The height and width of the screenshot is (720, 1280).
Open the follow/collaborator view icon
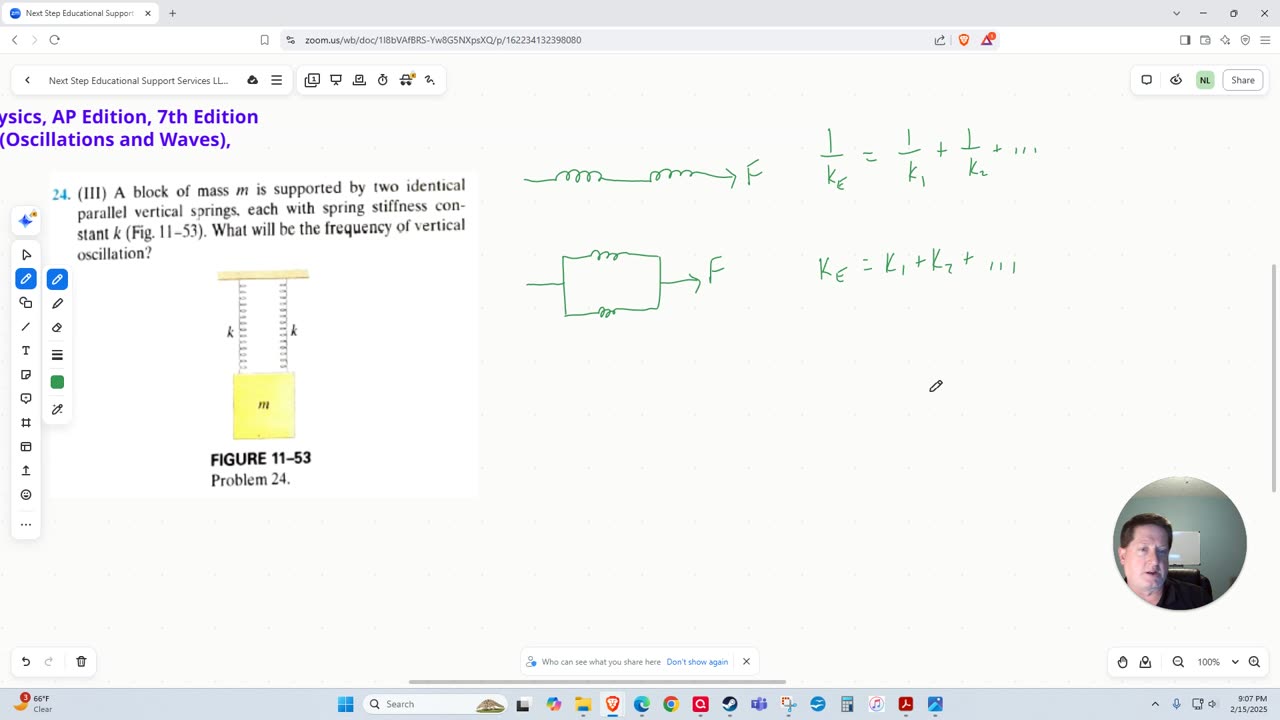click(x=1145, y=662)
